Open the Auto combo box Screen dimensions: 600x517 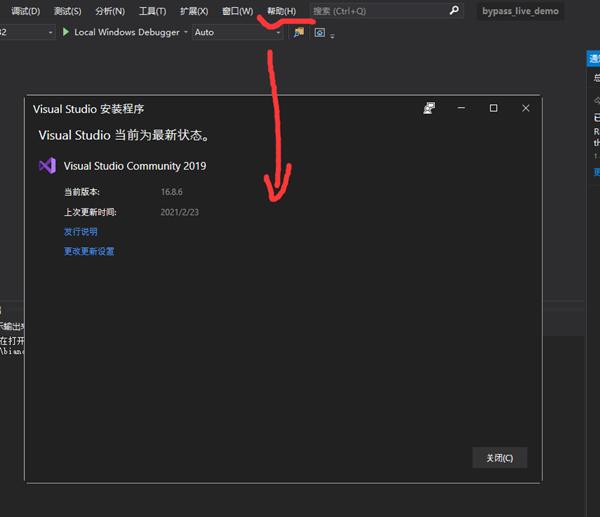click(x=237, y=32)
